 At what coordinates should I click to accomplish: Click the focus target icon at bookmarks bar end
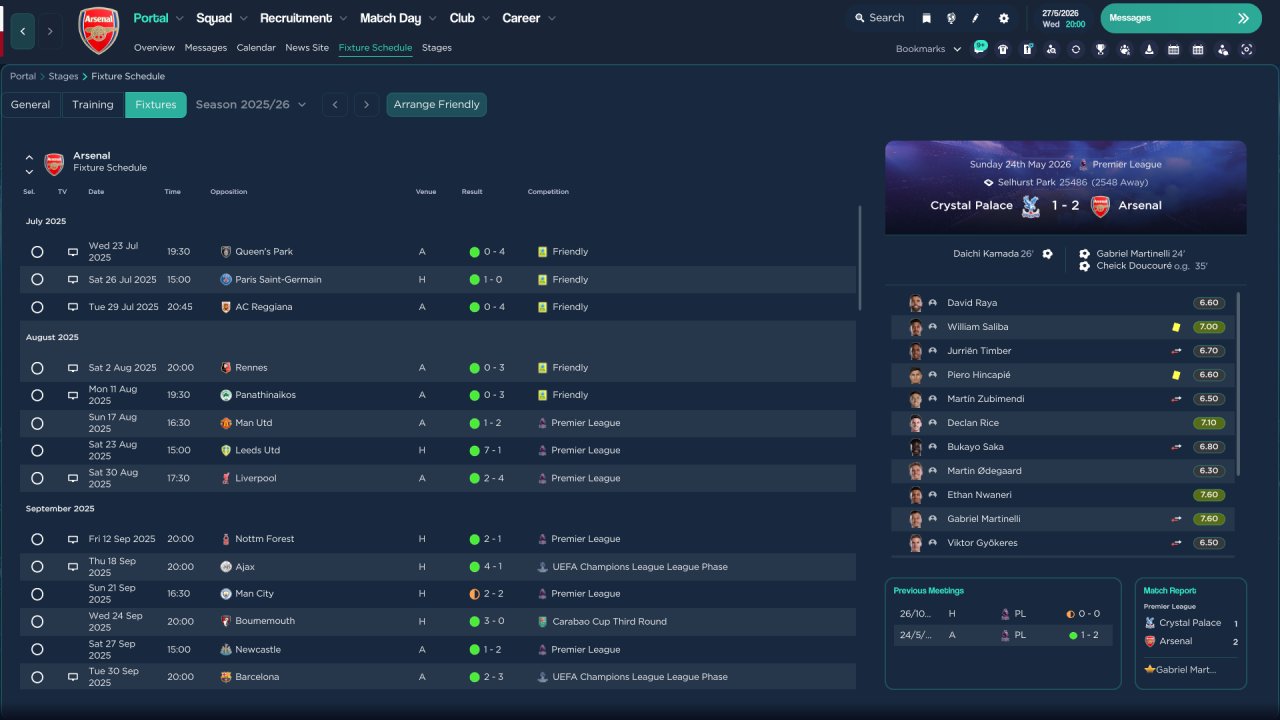[x=1247, y=49]
